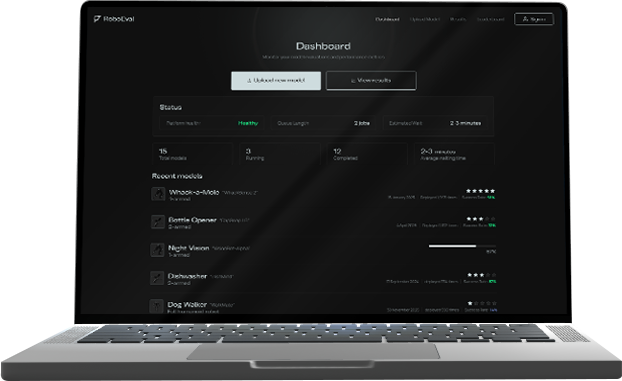Screen dimensions: 622x381
Task: Click the Whack-a-Mole five-star rating
Action: pos(480,191)
